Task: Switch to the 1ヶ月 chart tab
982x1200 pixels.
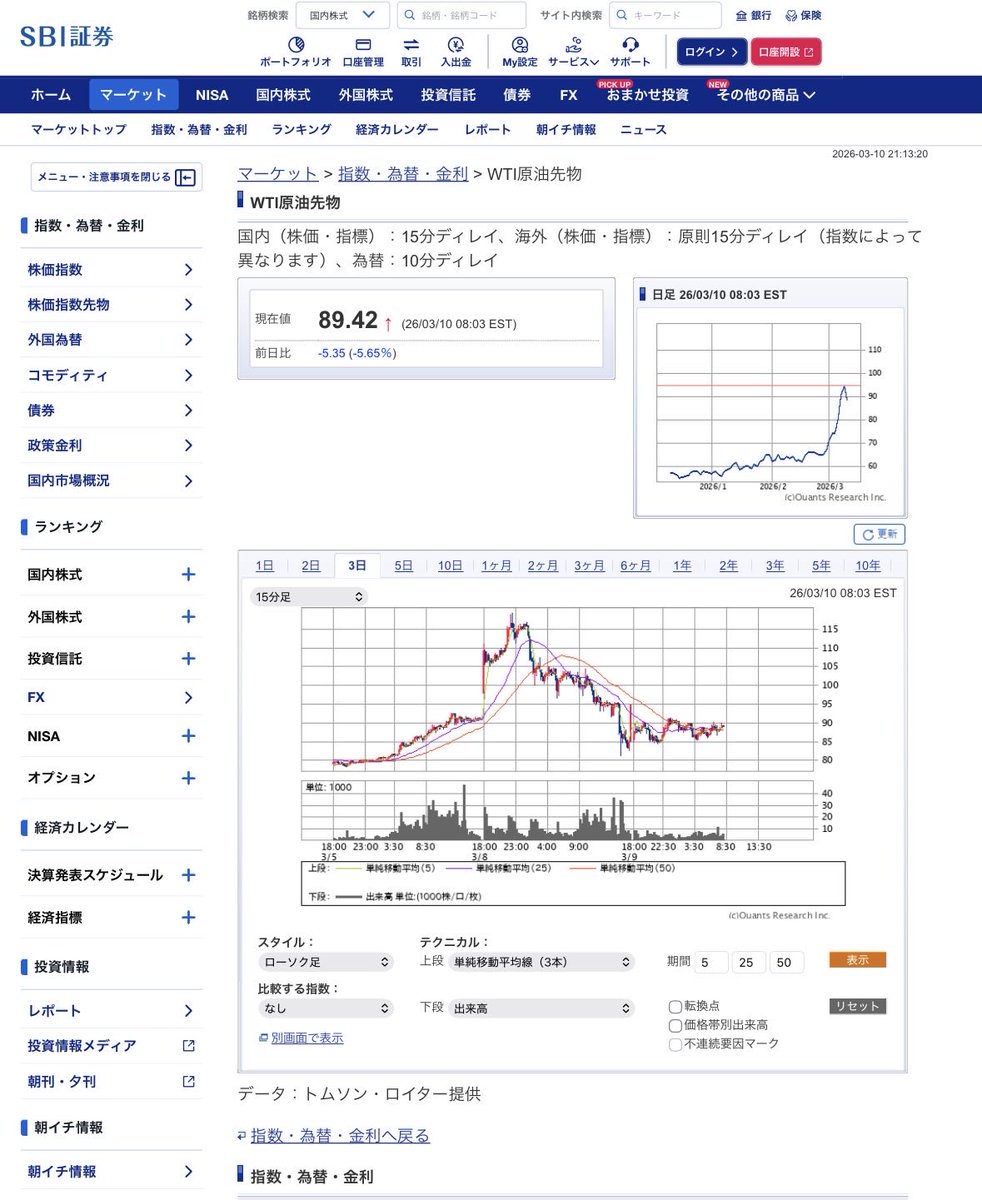Action: click(496, 565)
